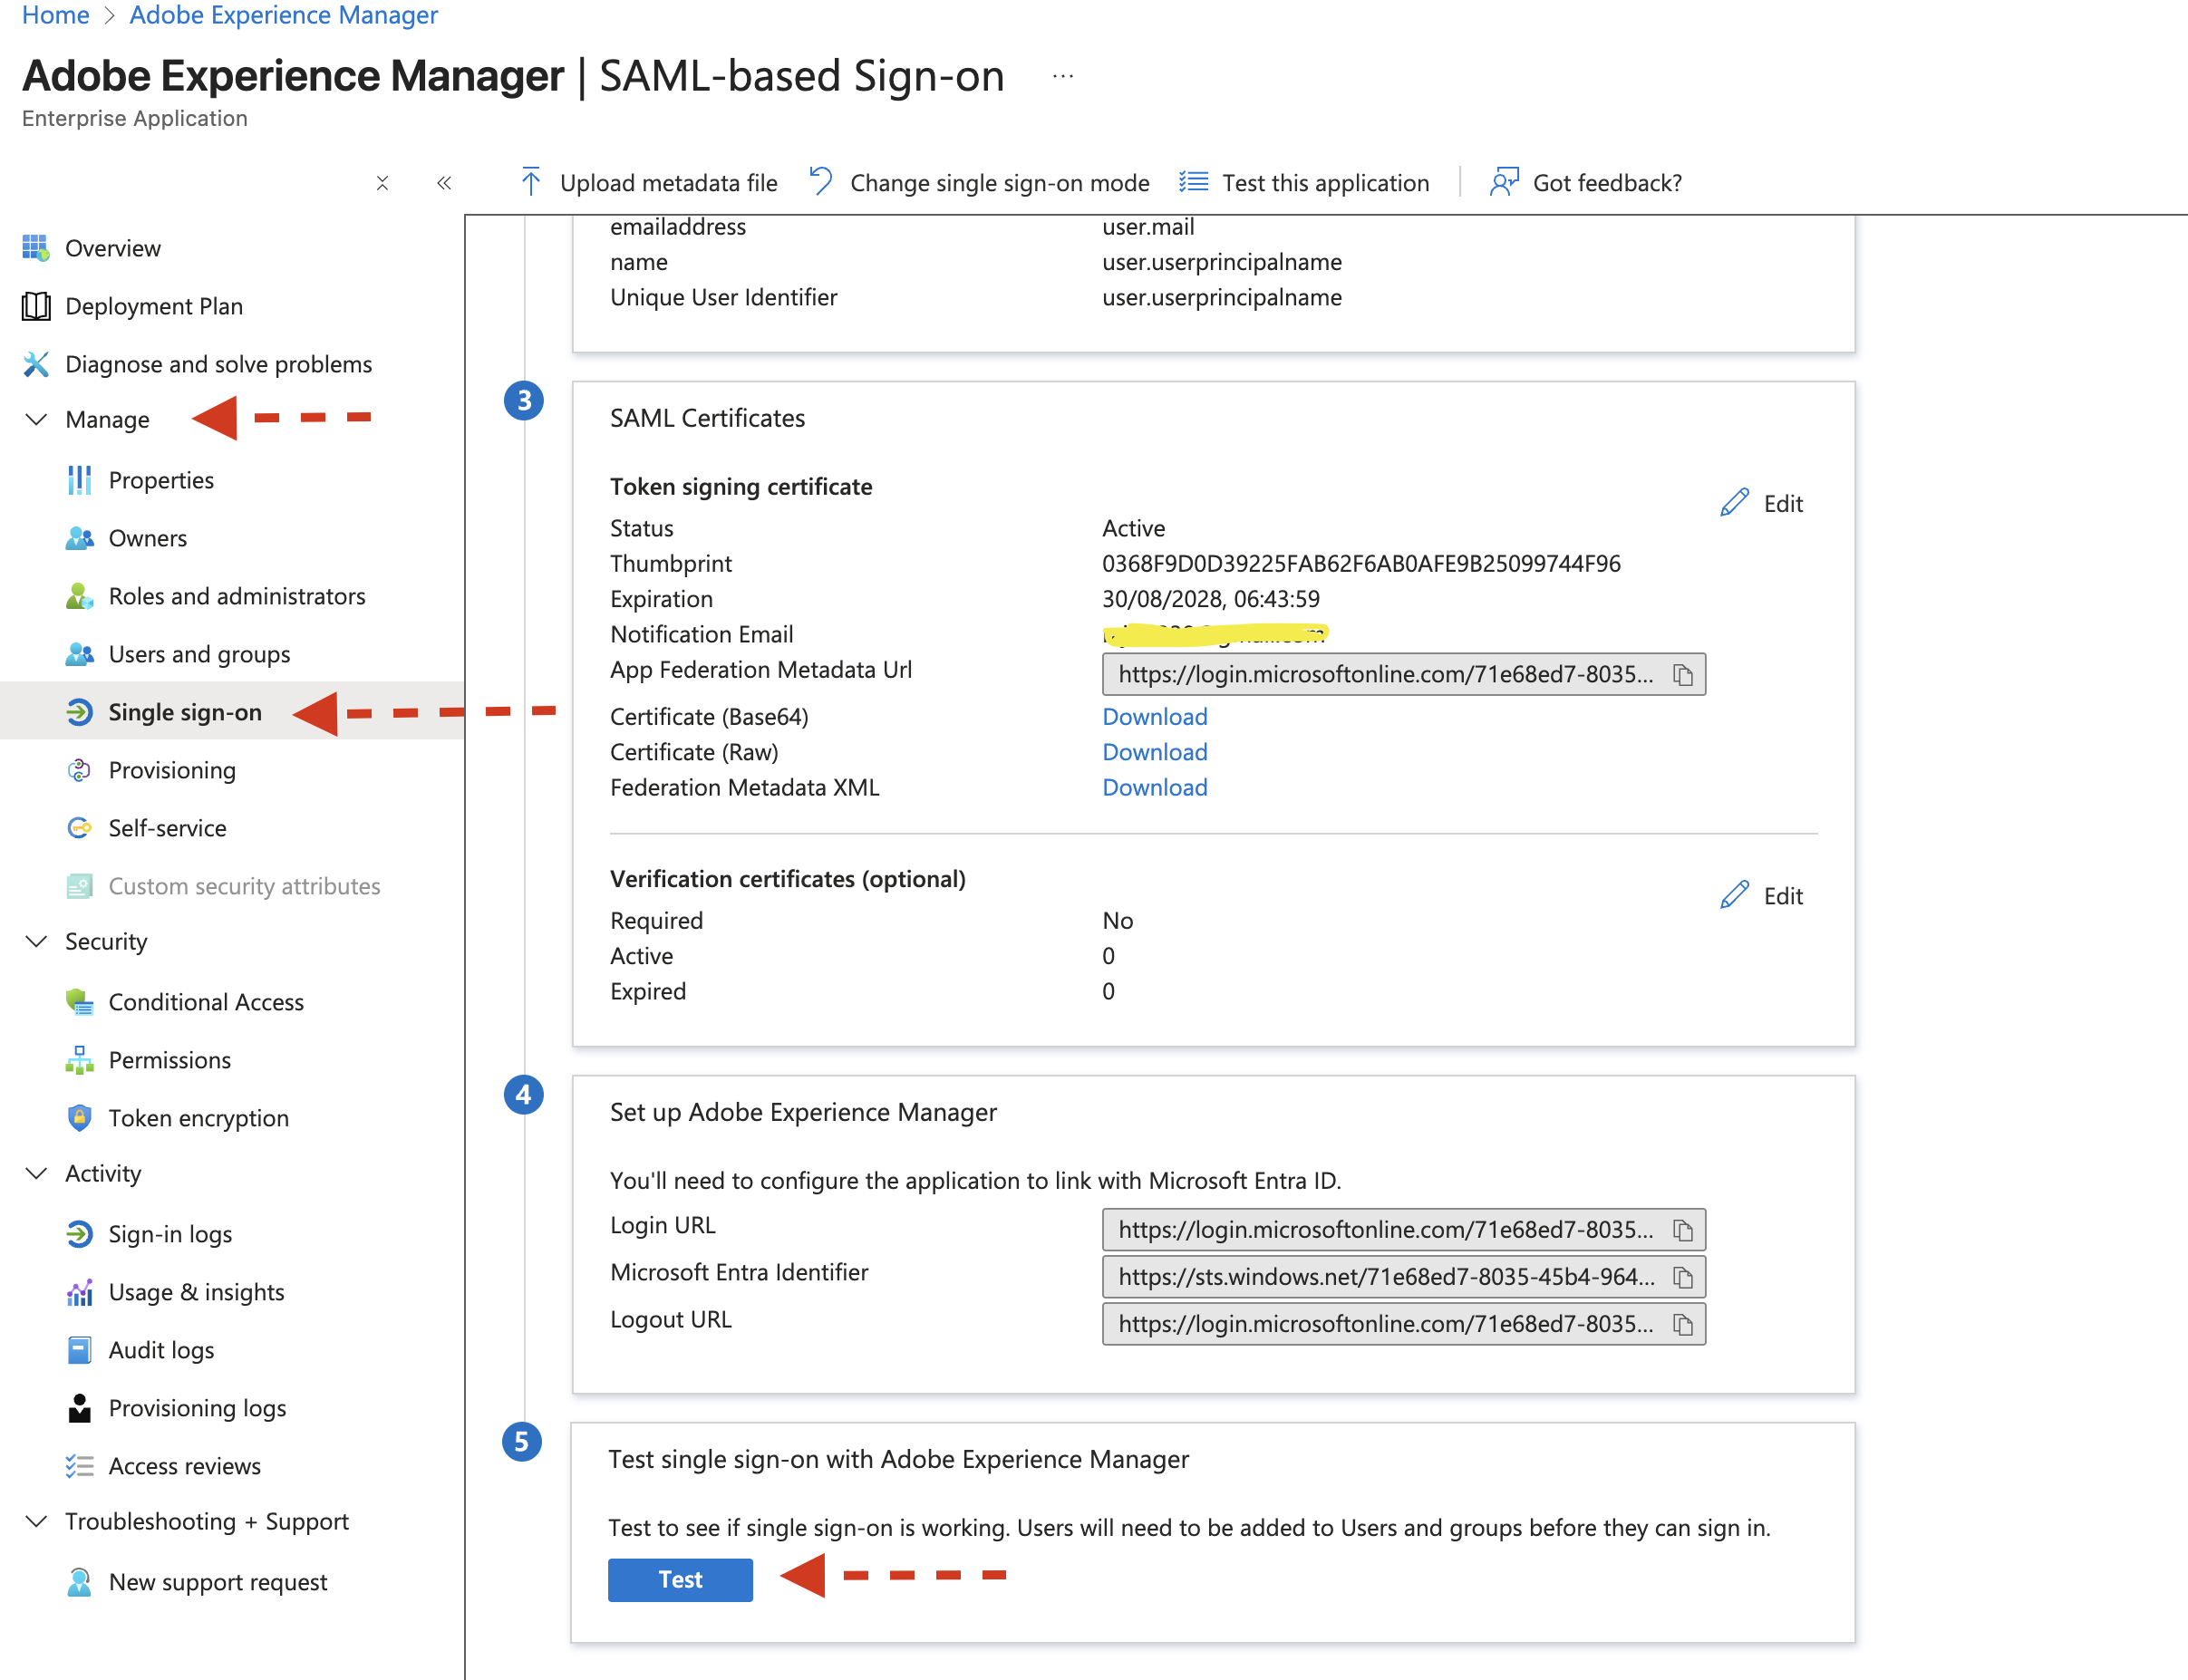The image size is (2188, 1680).
Task: Click the Conditional Access icon
Action: click(x=79, y=1002)
